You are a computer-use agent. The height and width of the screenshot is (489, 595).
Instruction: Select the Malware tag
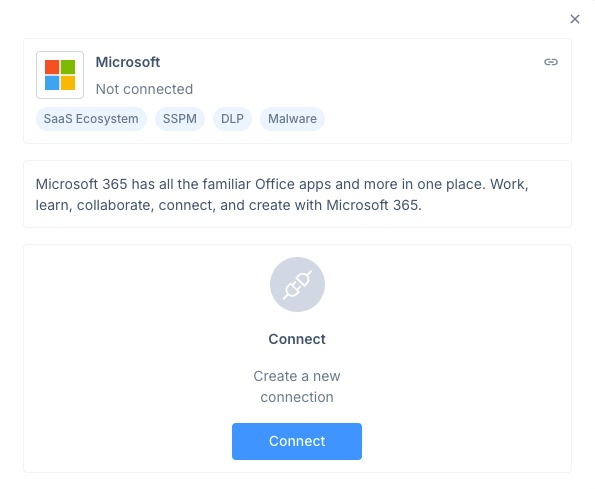pos(292,119)
